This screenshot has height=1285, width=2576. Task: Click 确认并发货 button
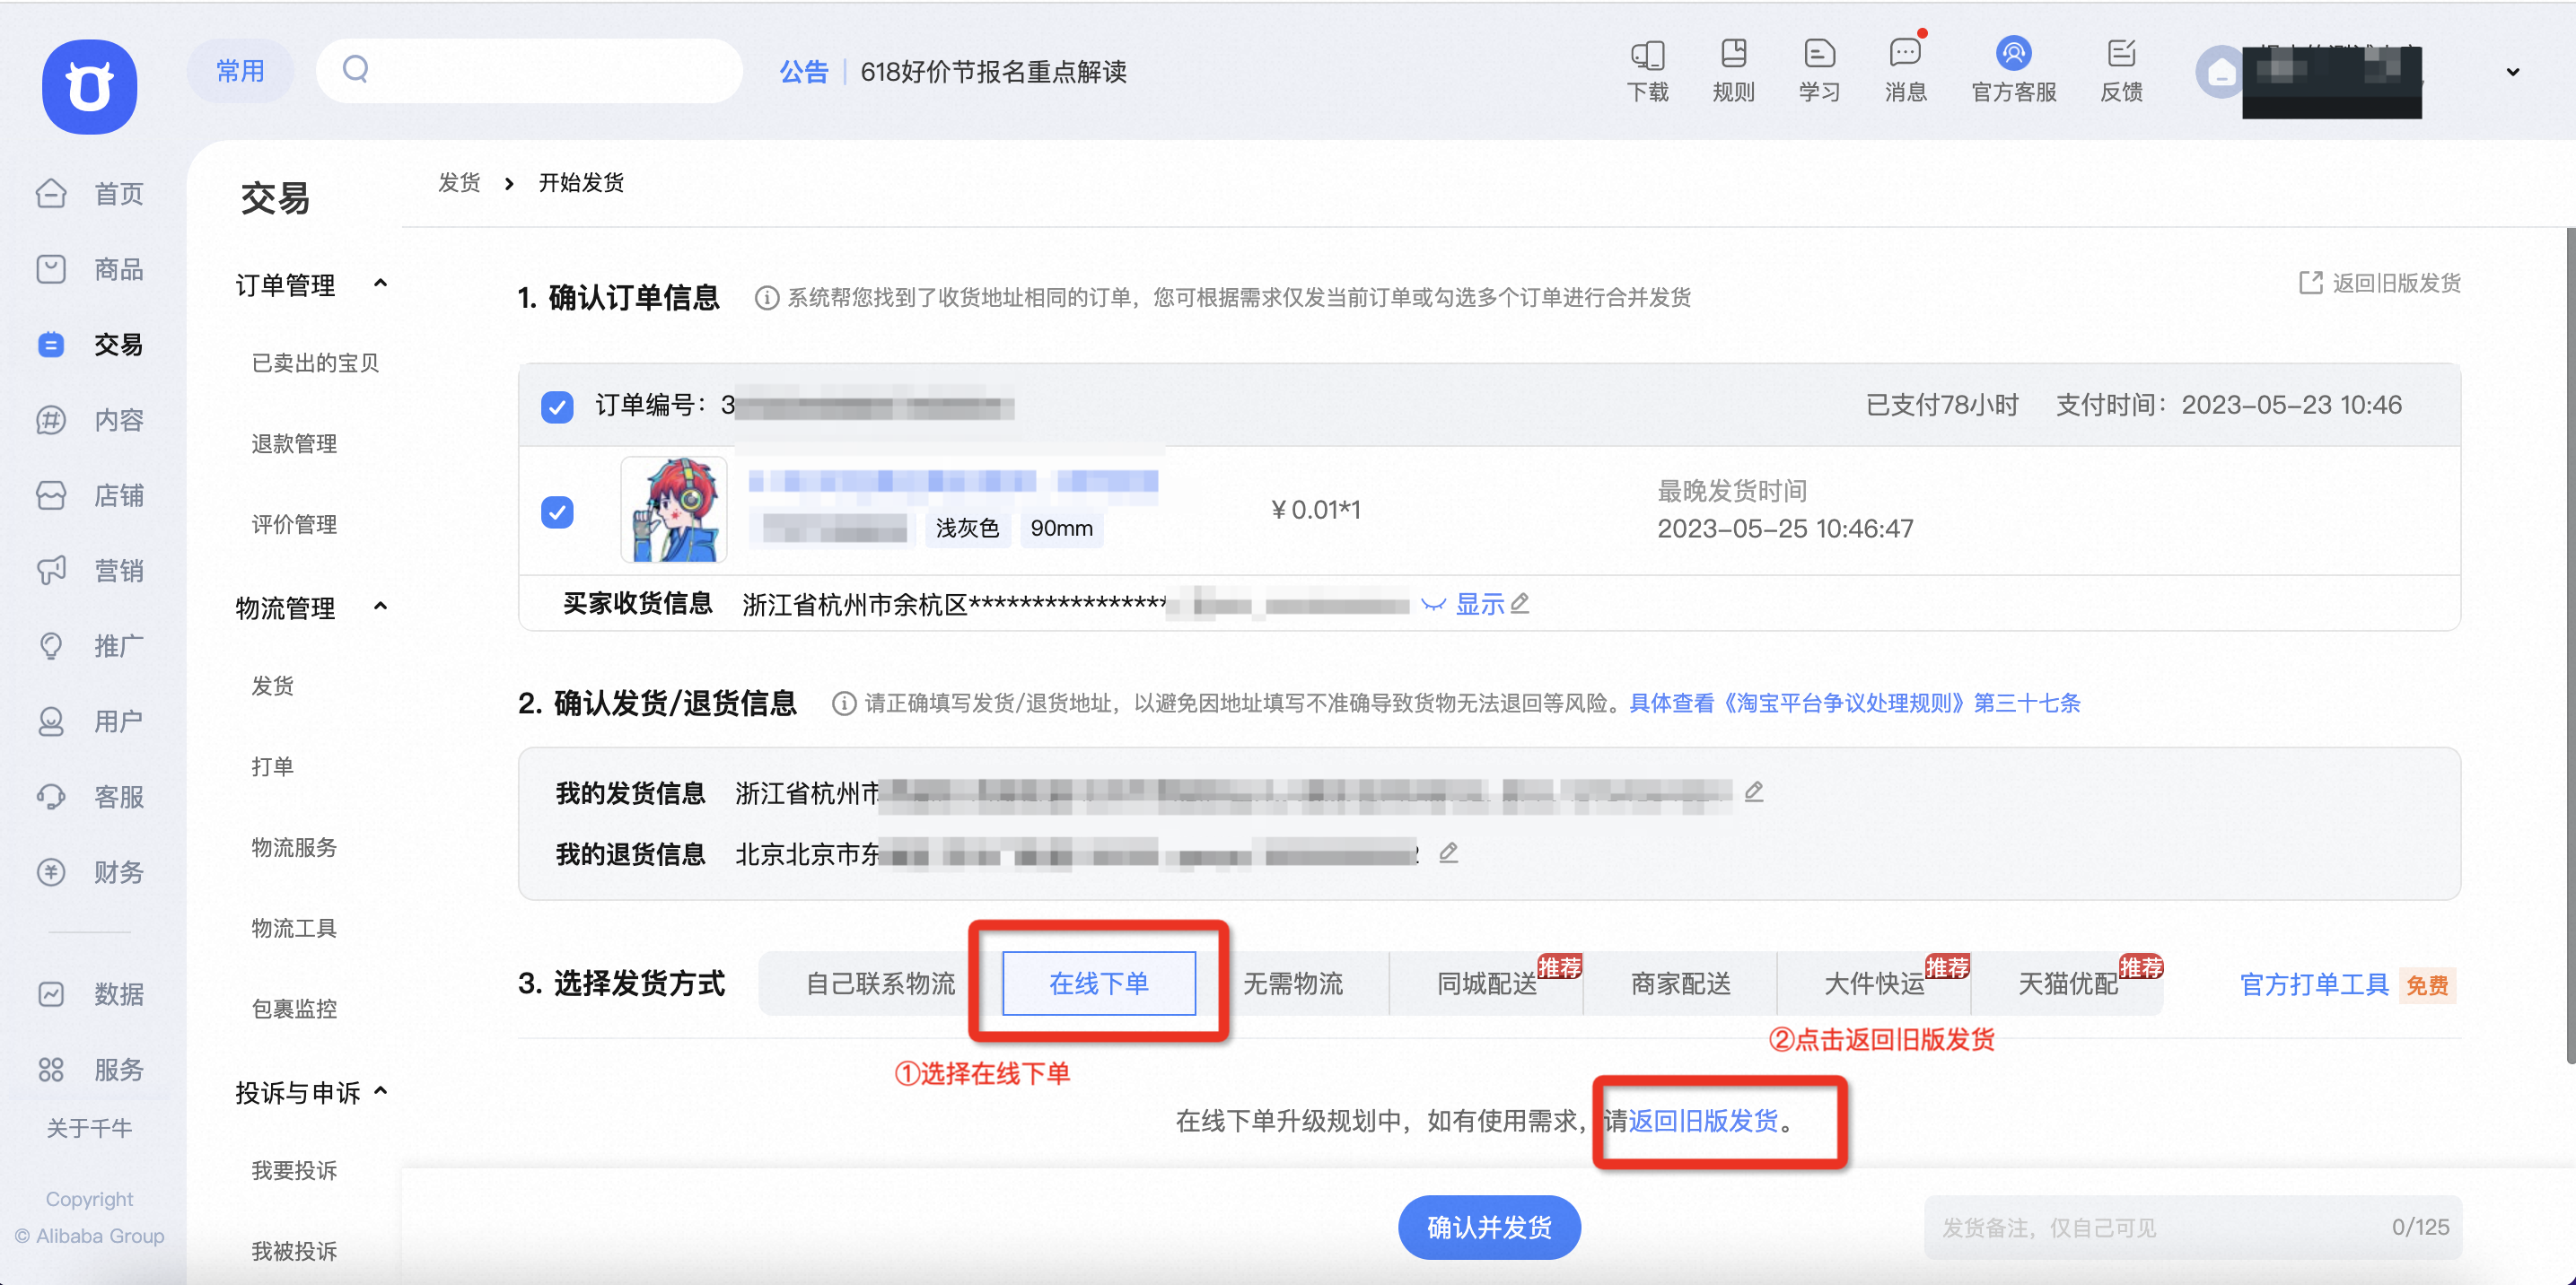[1489, 1227]
